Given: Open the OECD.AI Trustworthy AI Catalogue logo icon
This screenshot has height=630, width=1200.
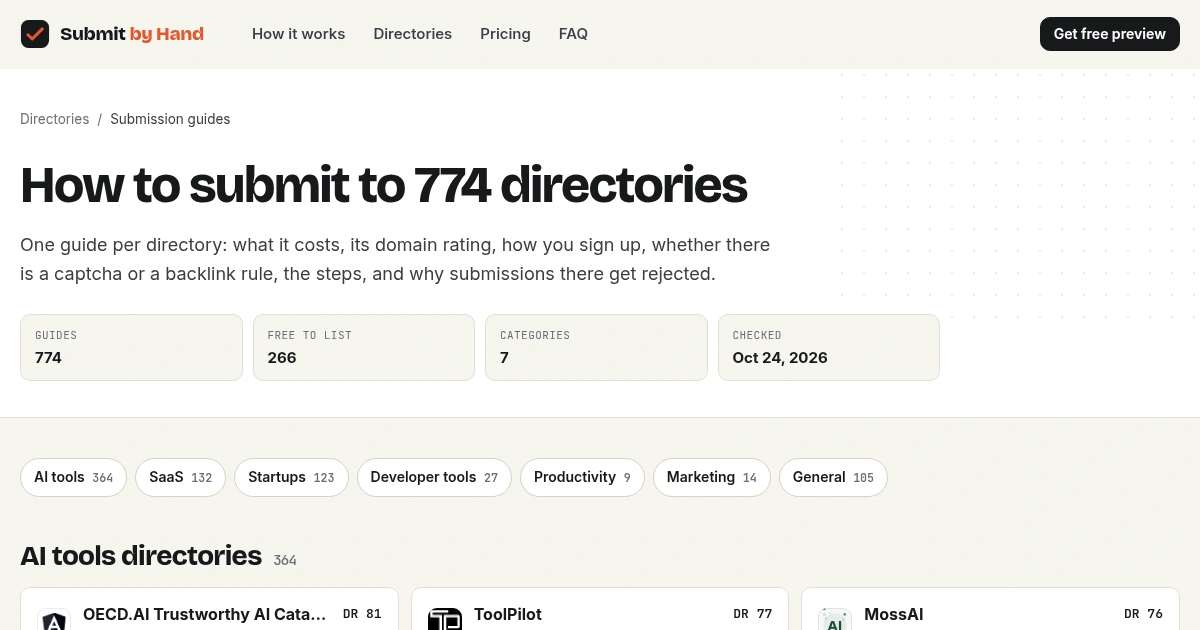Looking at the screenshot, I should (x=54, y=620).
